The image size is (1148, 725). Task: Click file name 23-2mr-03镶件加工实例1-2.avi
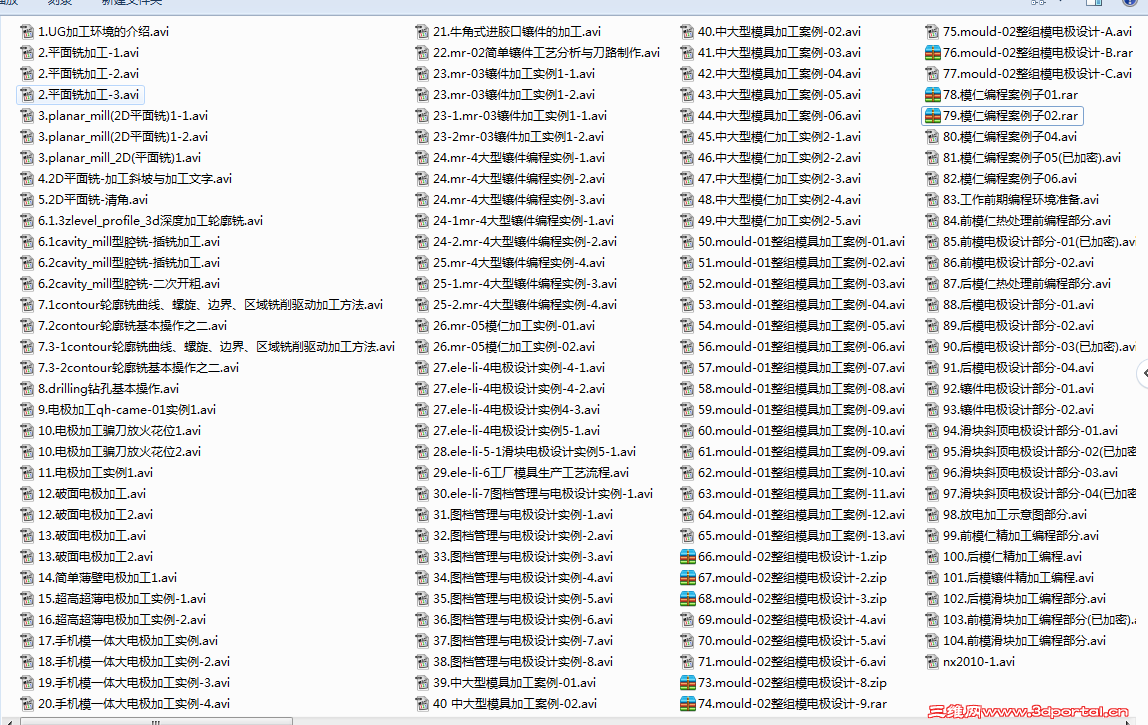(x=518, y=136)
